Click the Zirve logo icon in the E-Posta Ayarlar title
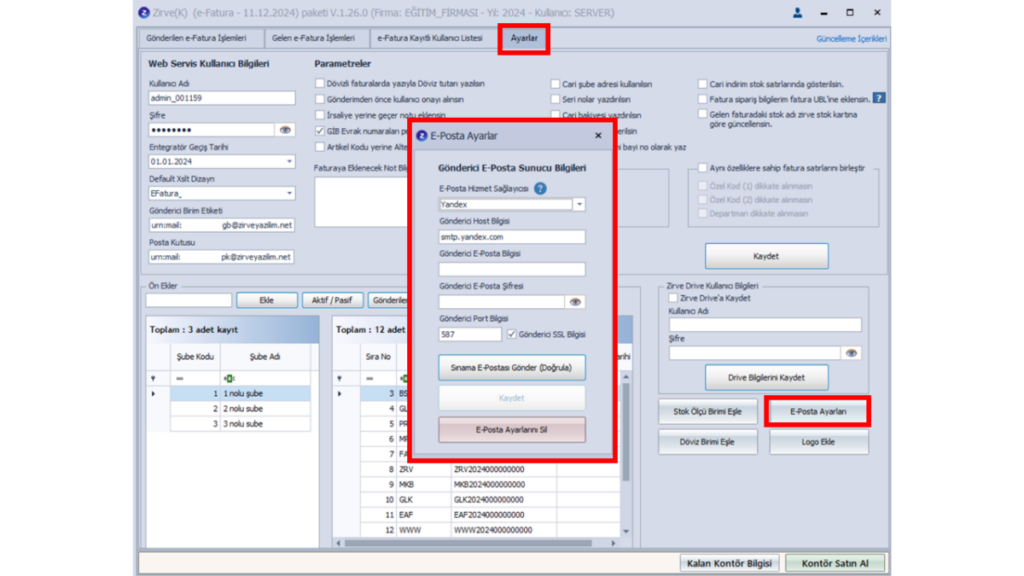1024x576 pixels. 421,135
